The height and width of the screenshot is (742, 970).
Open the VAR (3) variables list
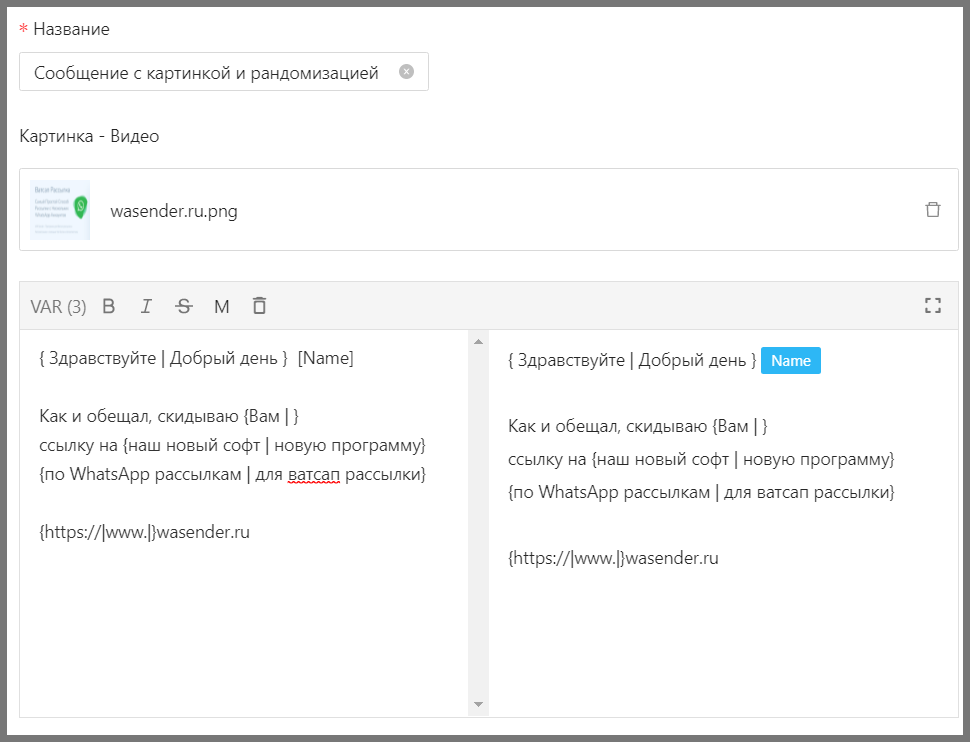58,306
